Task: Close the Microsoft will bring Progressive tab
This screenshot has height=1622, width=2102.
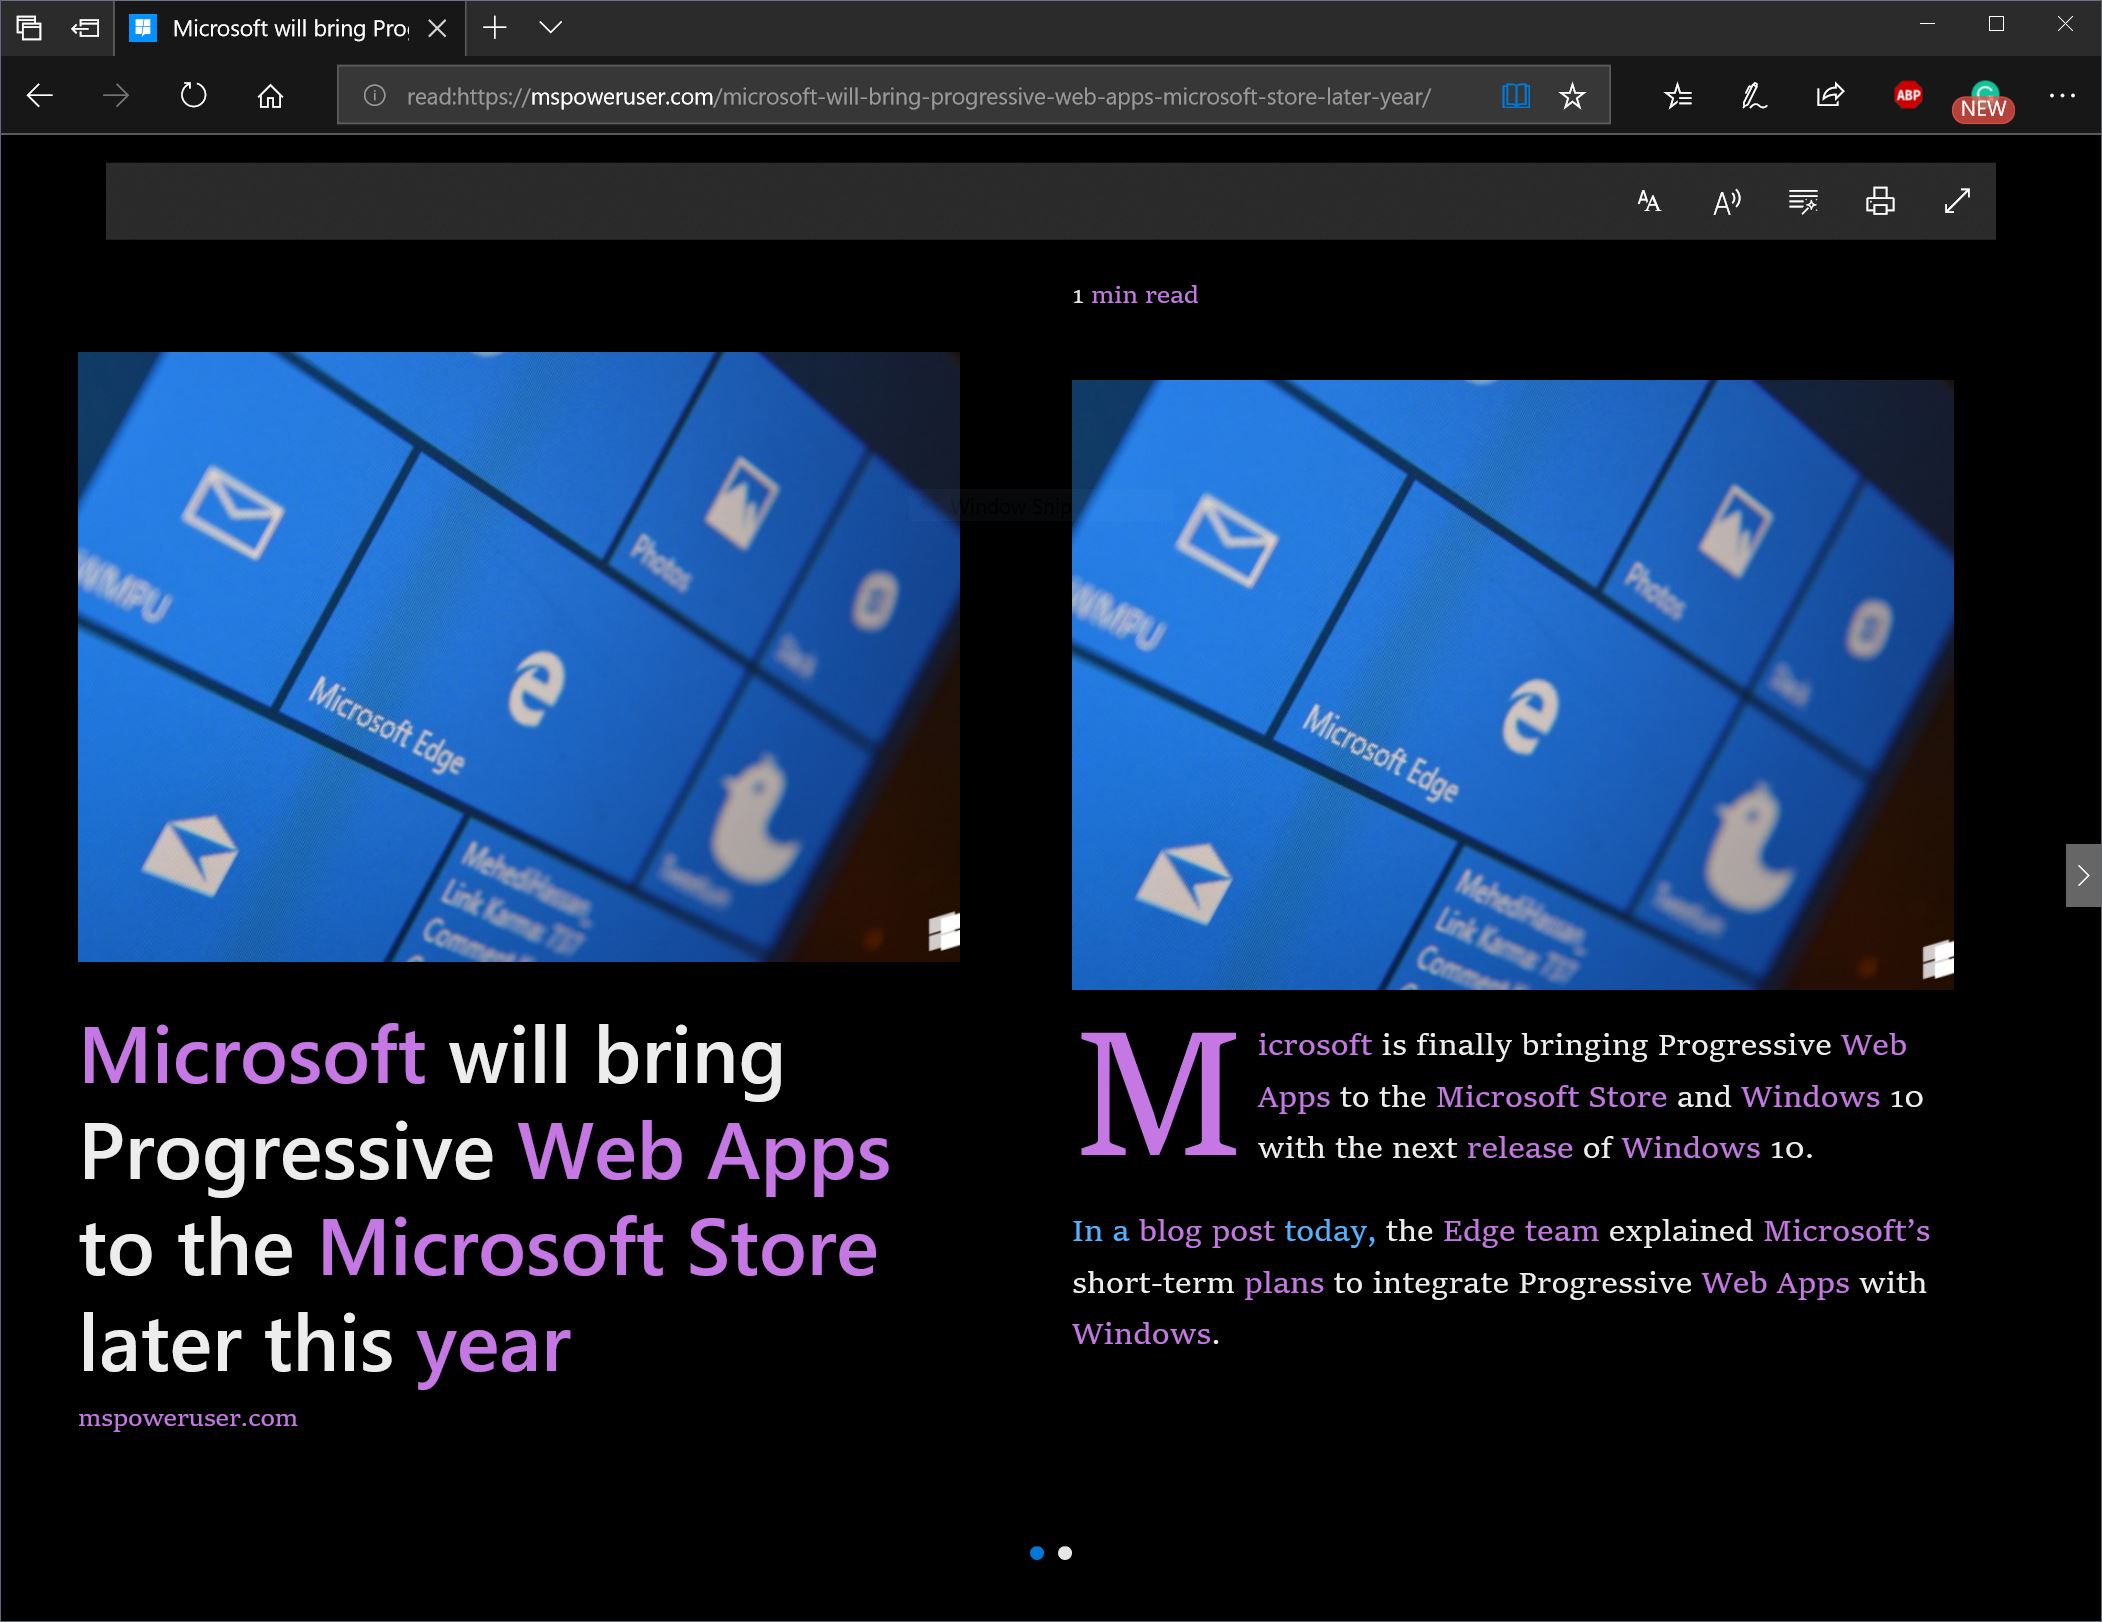Action: (x=437, y=29)
